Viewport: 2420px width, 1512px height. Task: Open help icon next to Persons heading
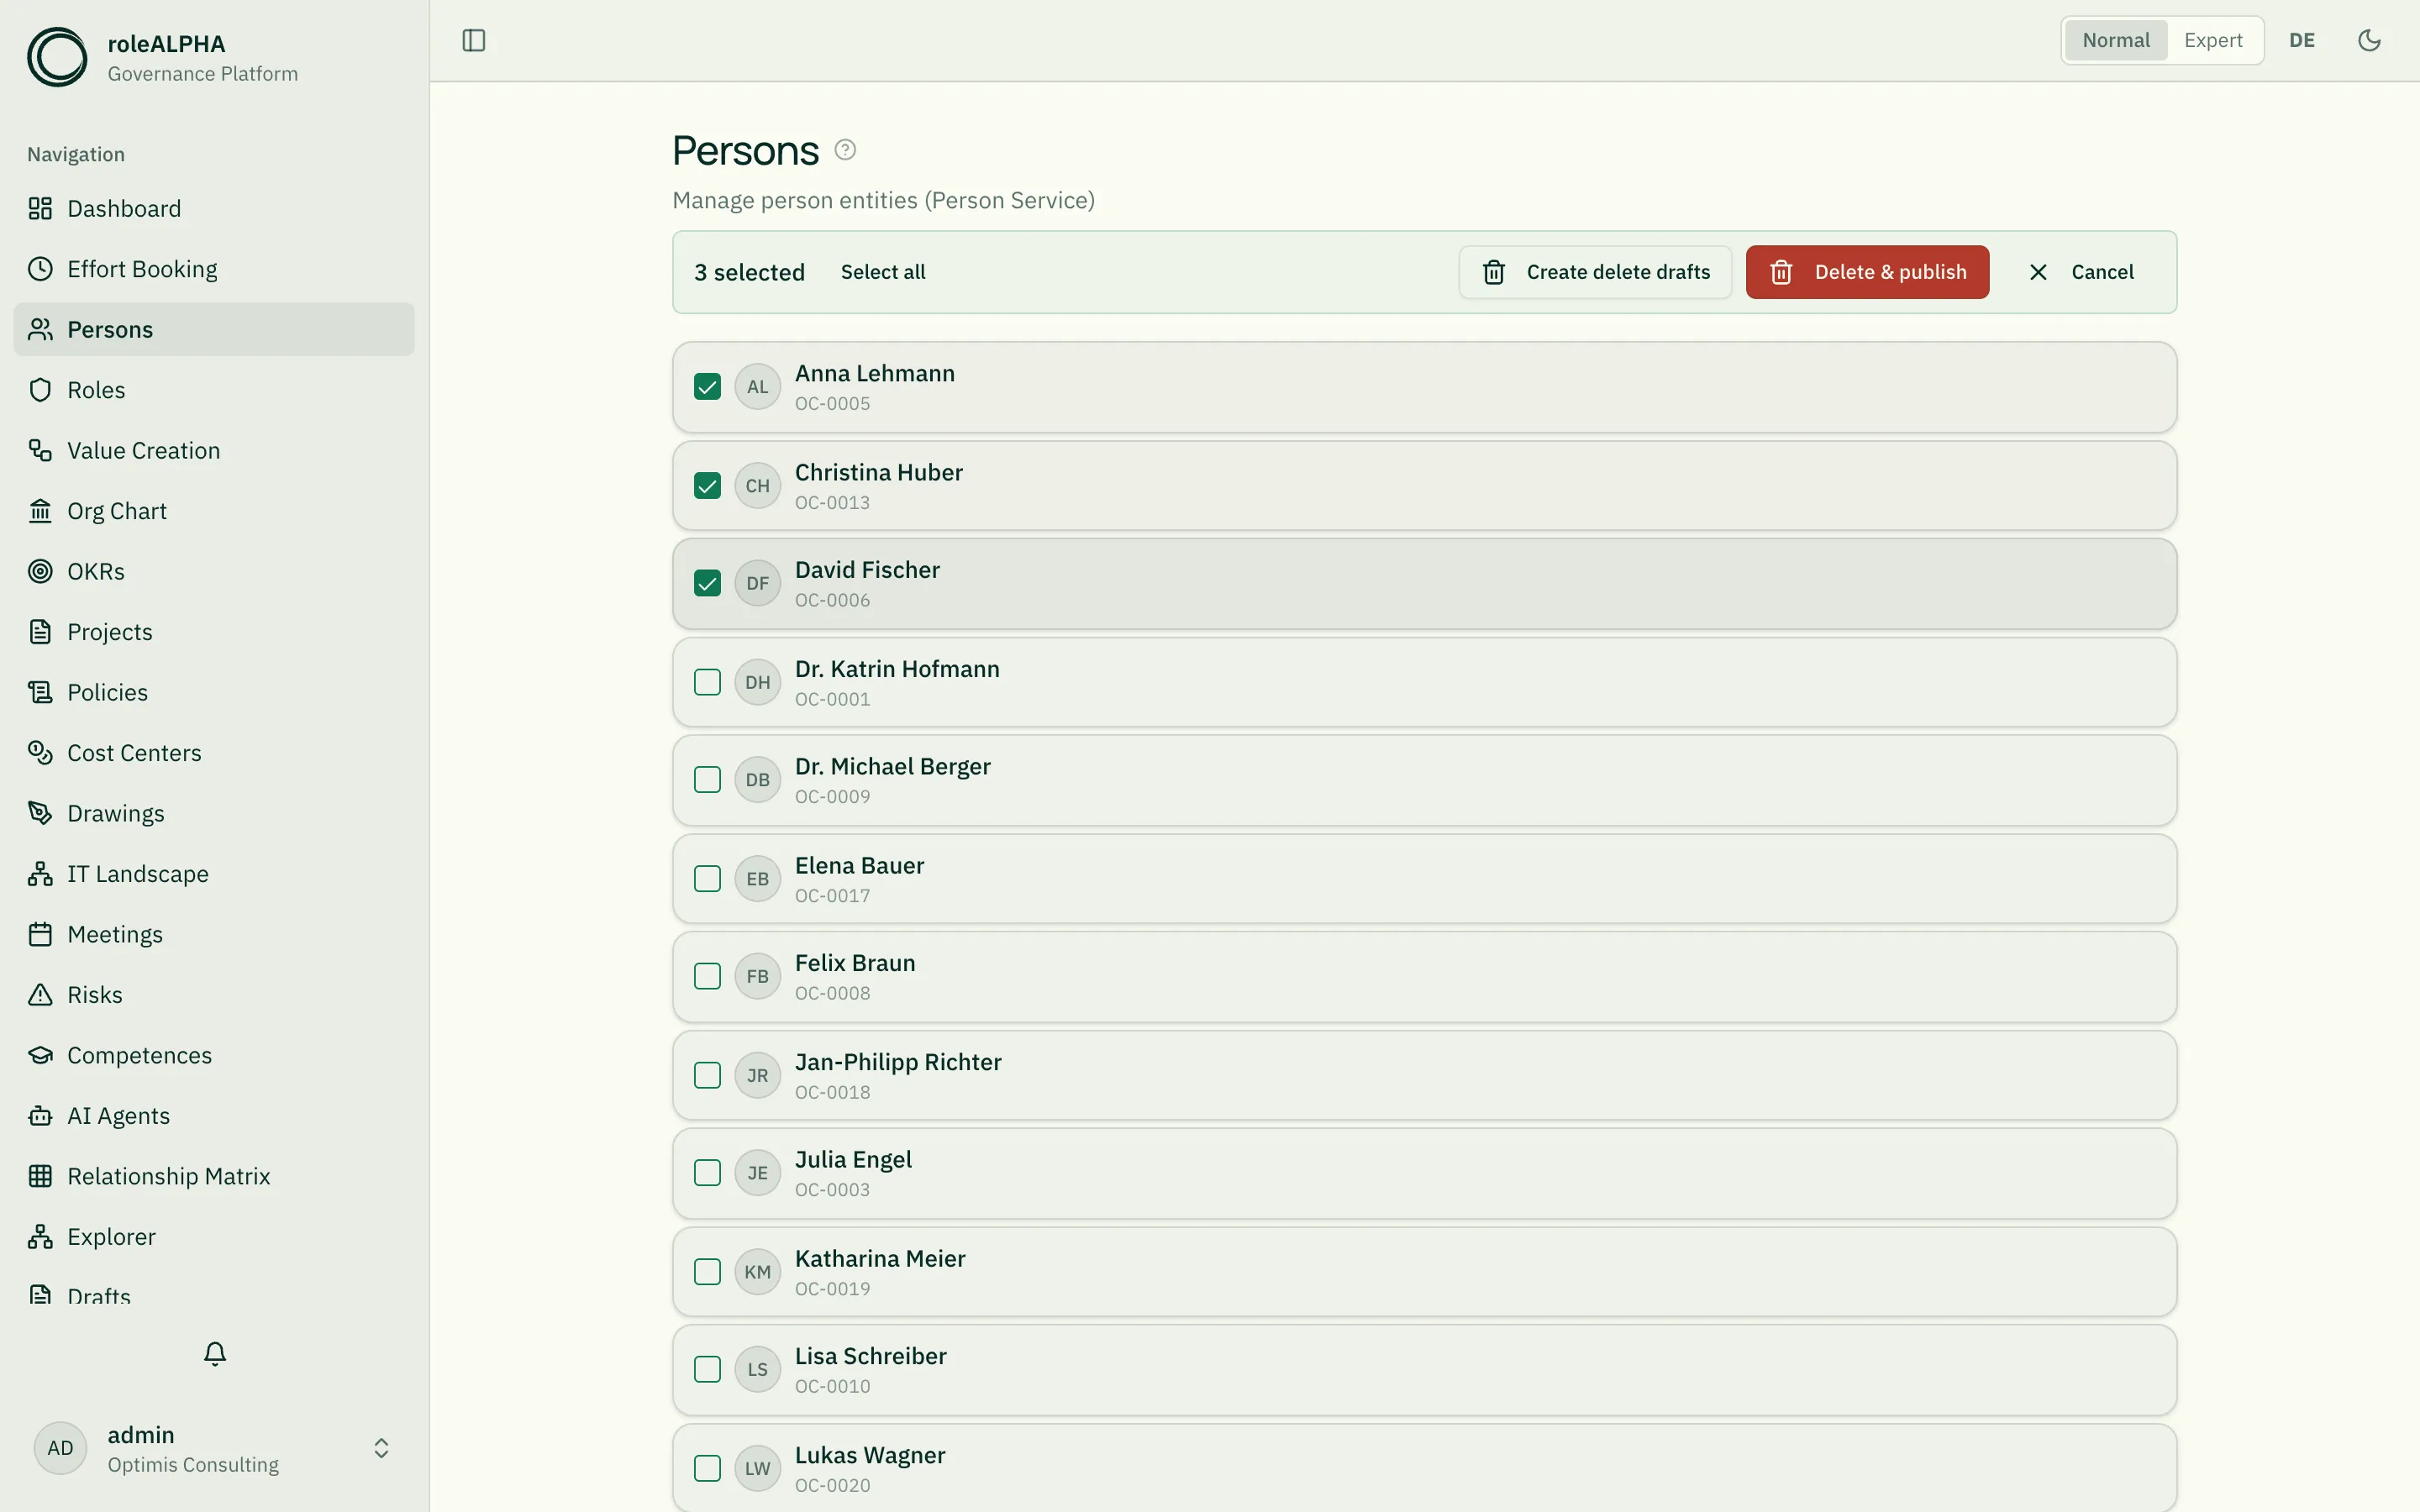tap(845, 150)
